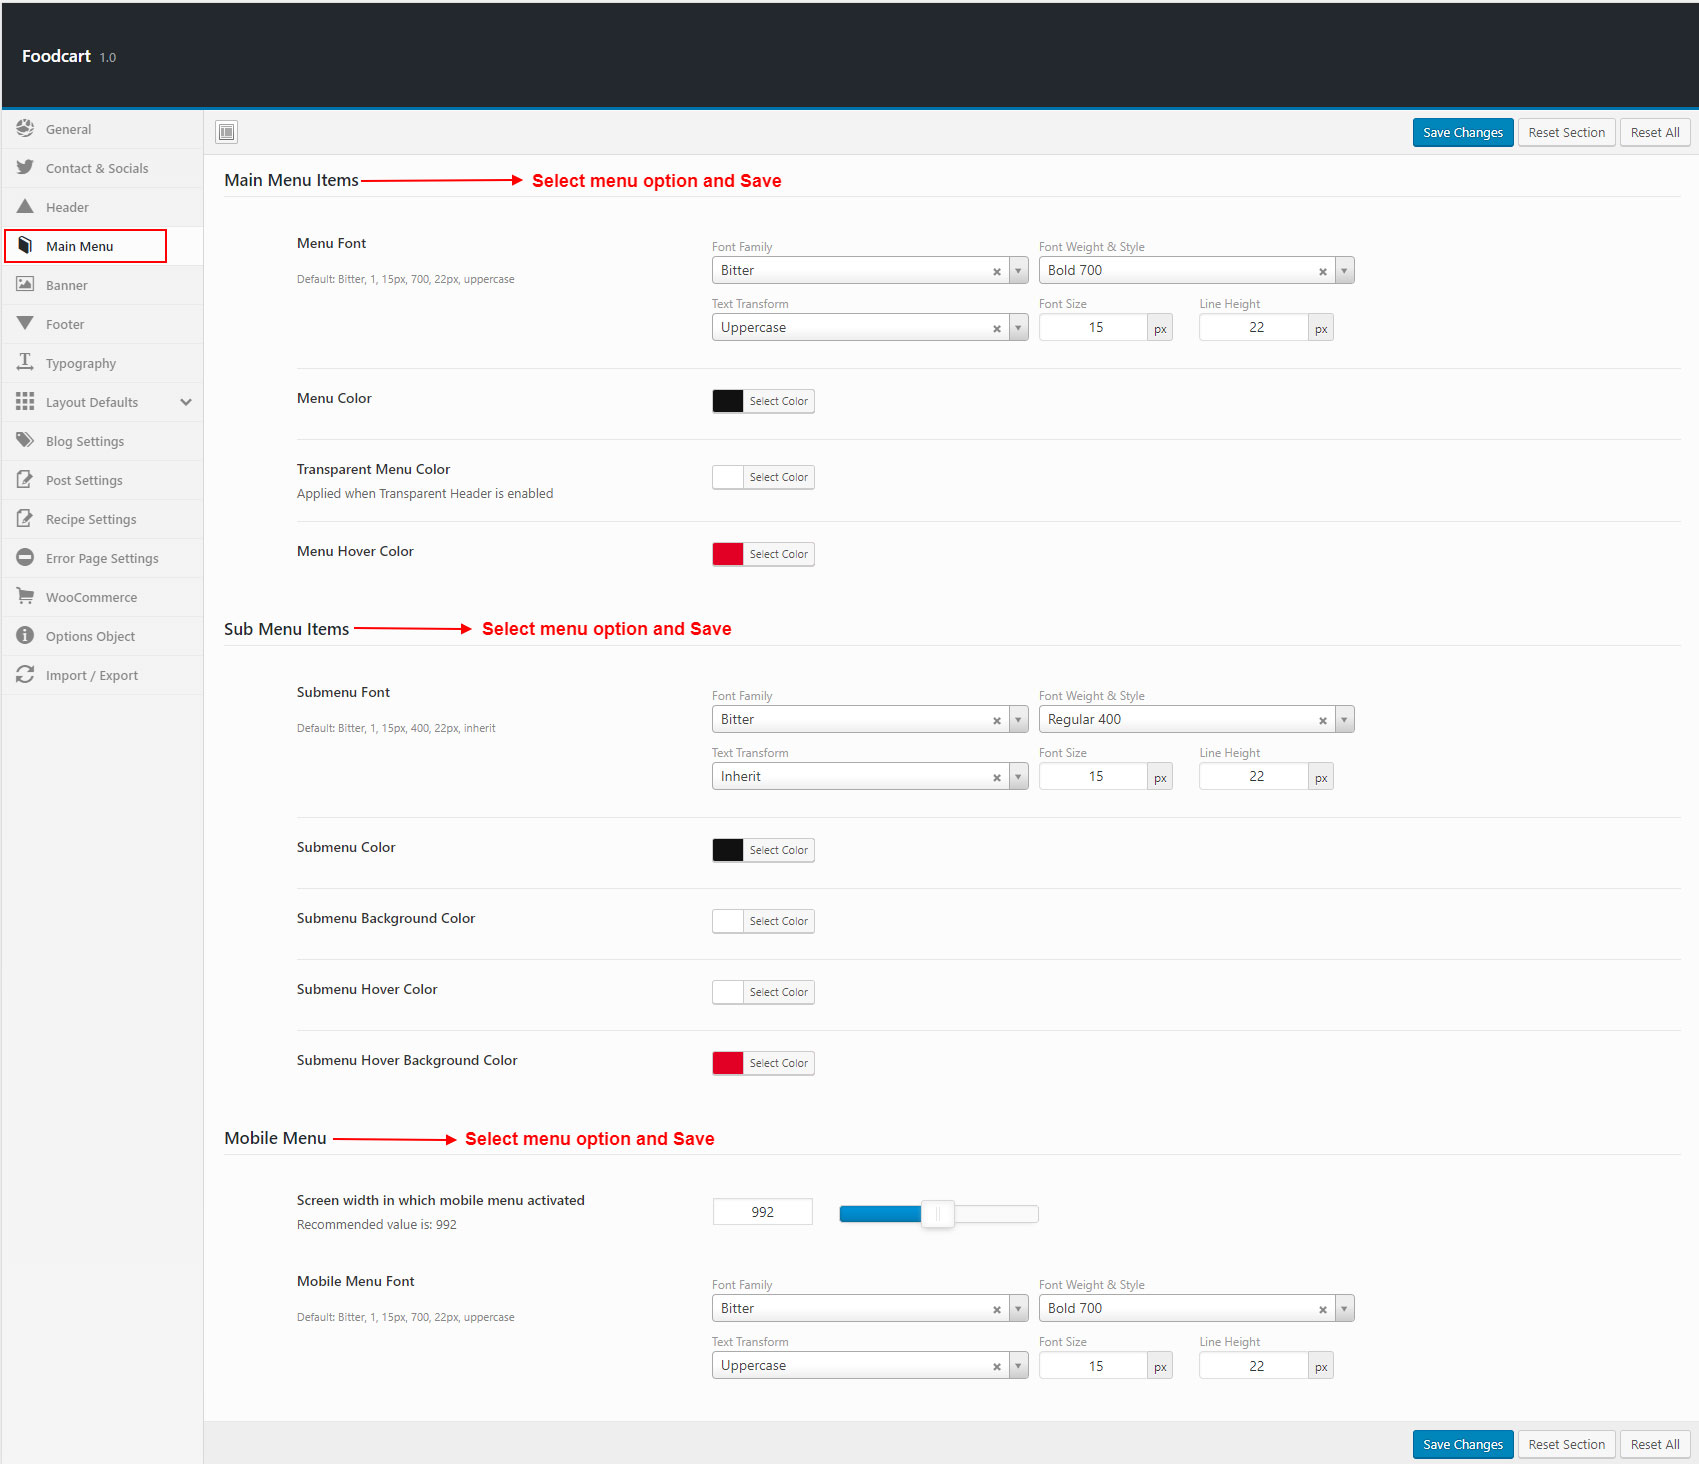The image size is (1699, 1464).
Task: Open Mobile Menu Font family dropdown
Action: tap(1018, 1309)
